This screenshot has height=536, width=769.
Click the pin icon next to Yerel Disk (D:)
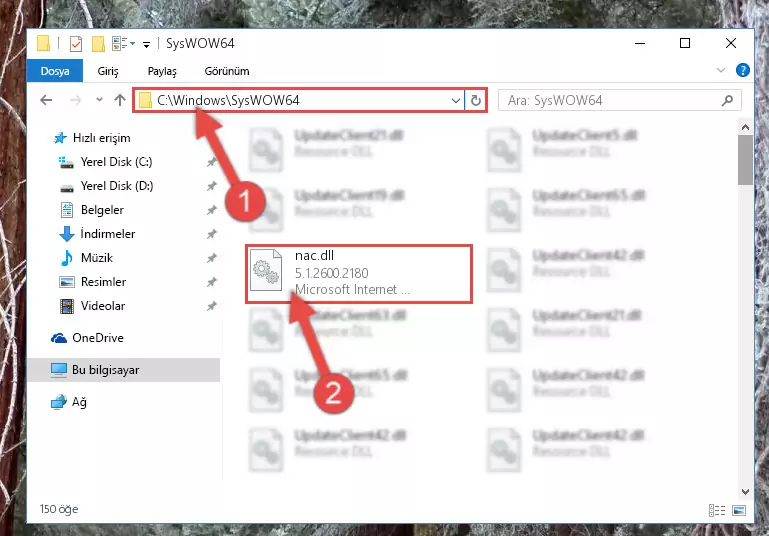[211, 186]
